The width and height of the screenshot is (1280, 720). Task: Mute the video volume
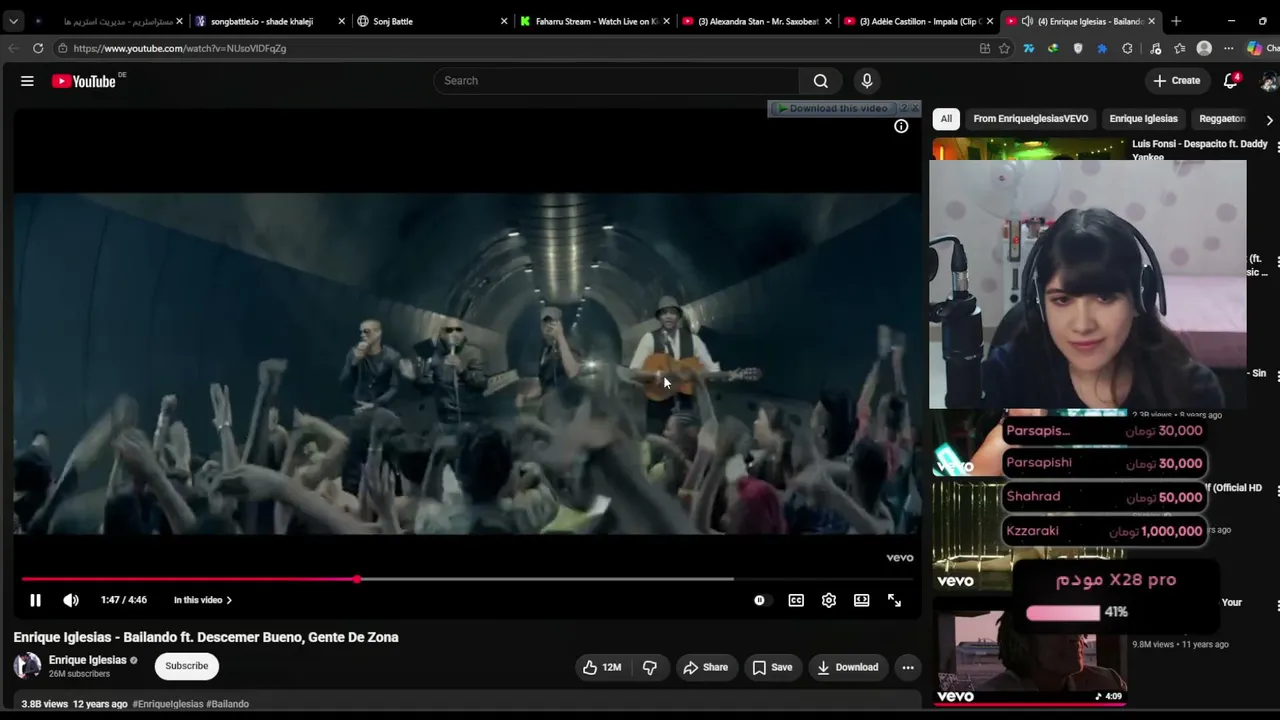(x=70, y=600)
